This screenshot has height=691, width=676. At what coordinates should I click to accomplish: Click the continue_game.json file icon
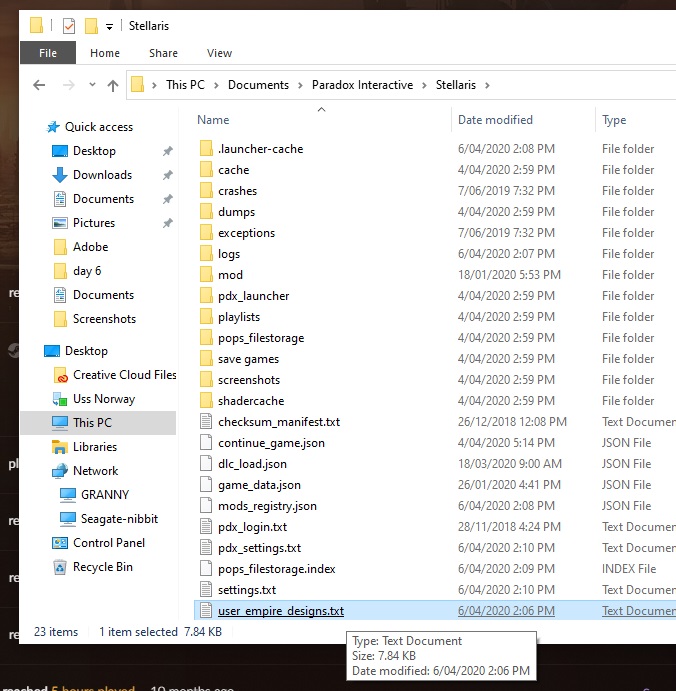pos(206,443)
